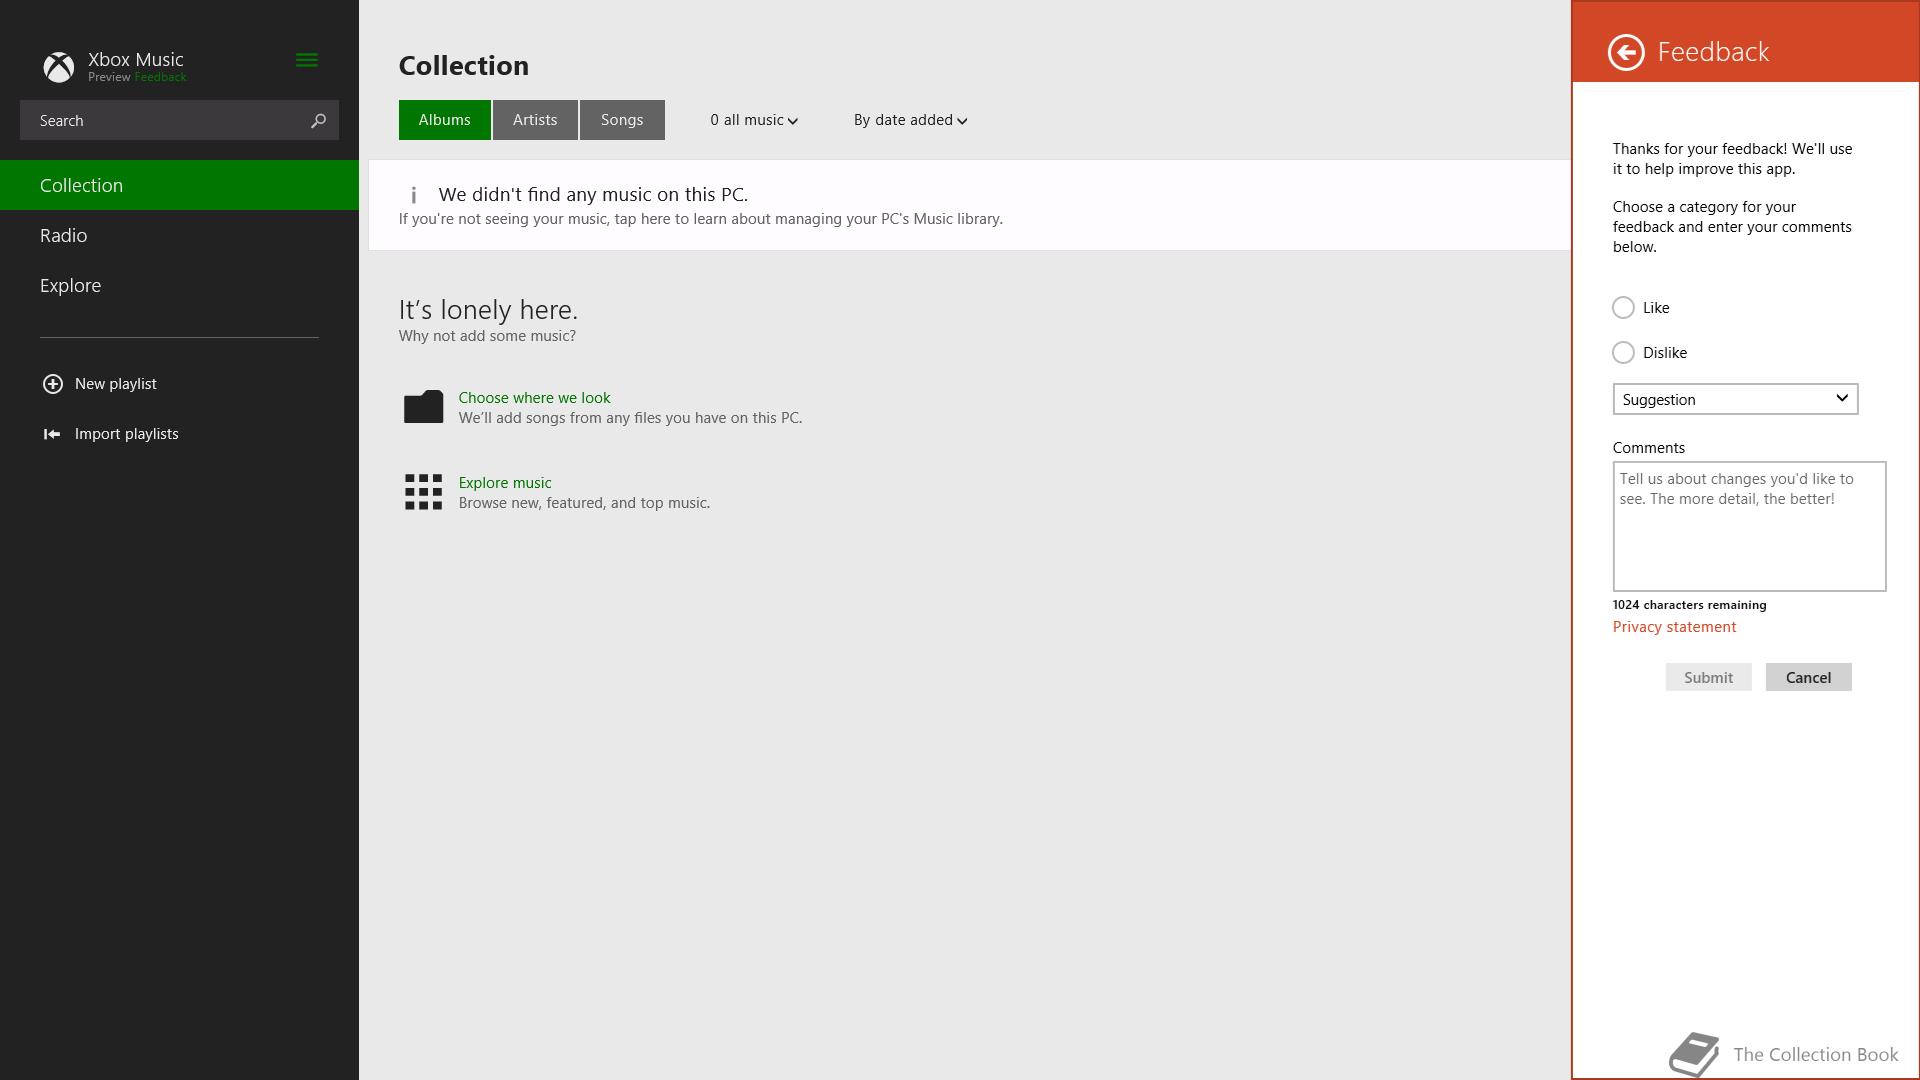Click the New playlist plus icon

pyautogui.click(x=53, y=384)
